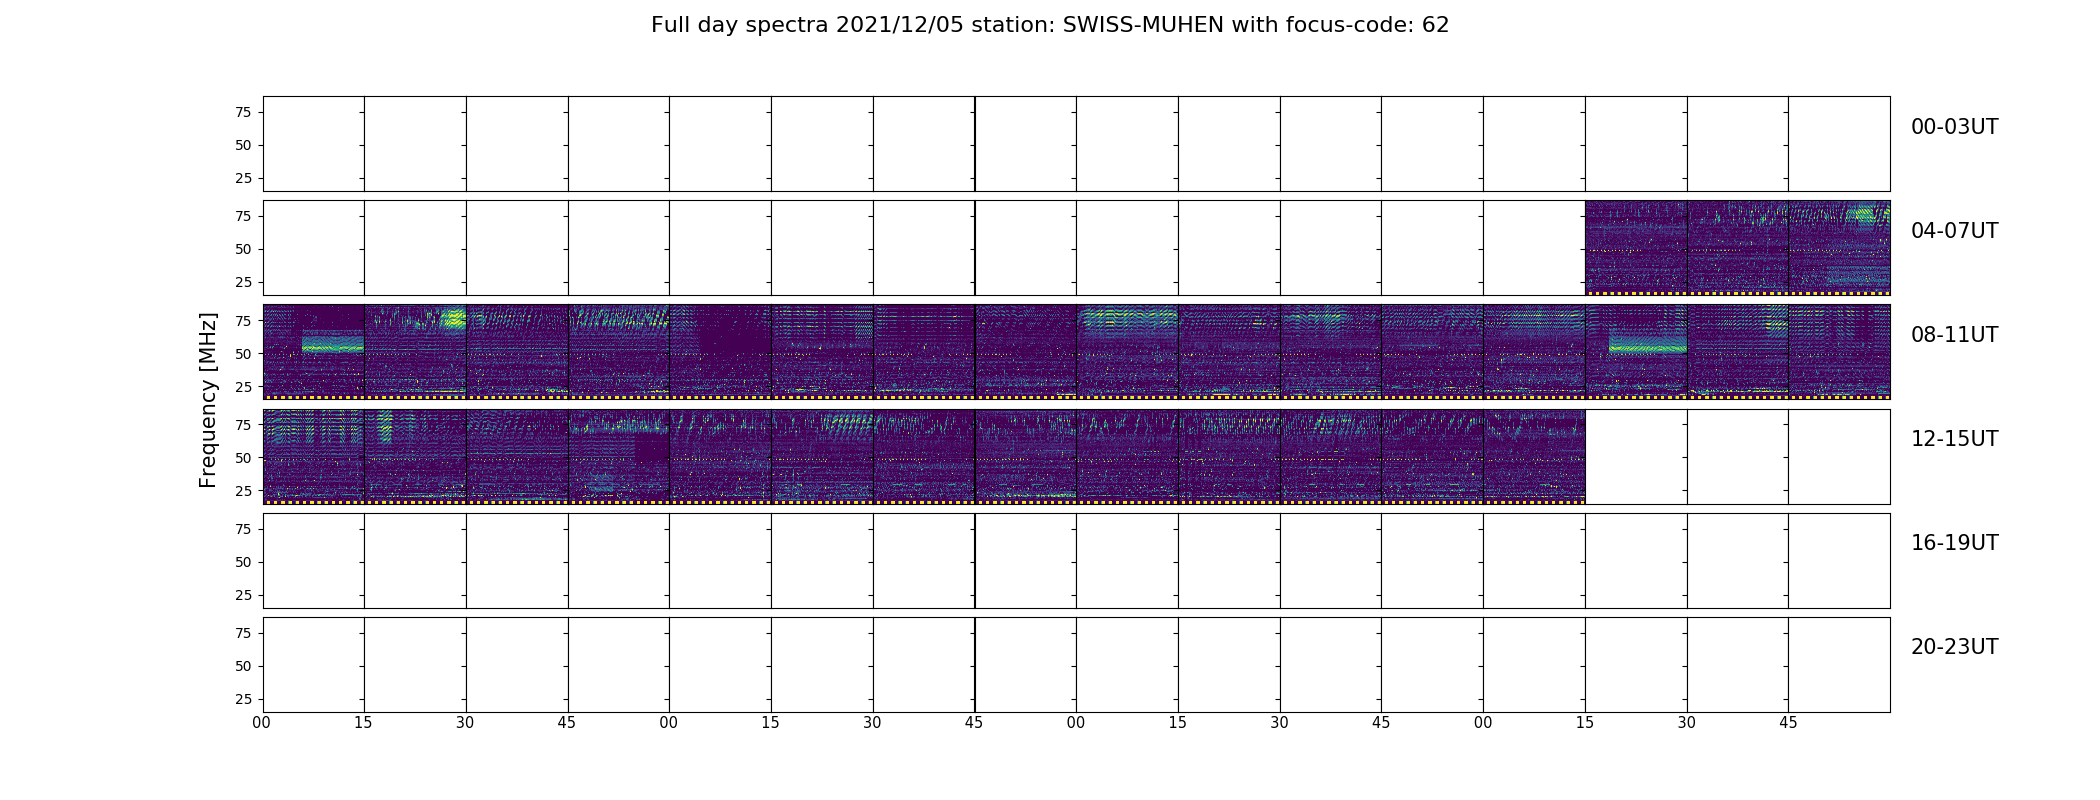Select the '04-07UT' row label
This screenshot has width=2100, height=800.
1954,231
